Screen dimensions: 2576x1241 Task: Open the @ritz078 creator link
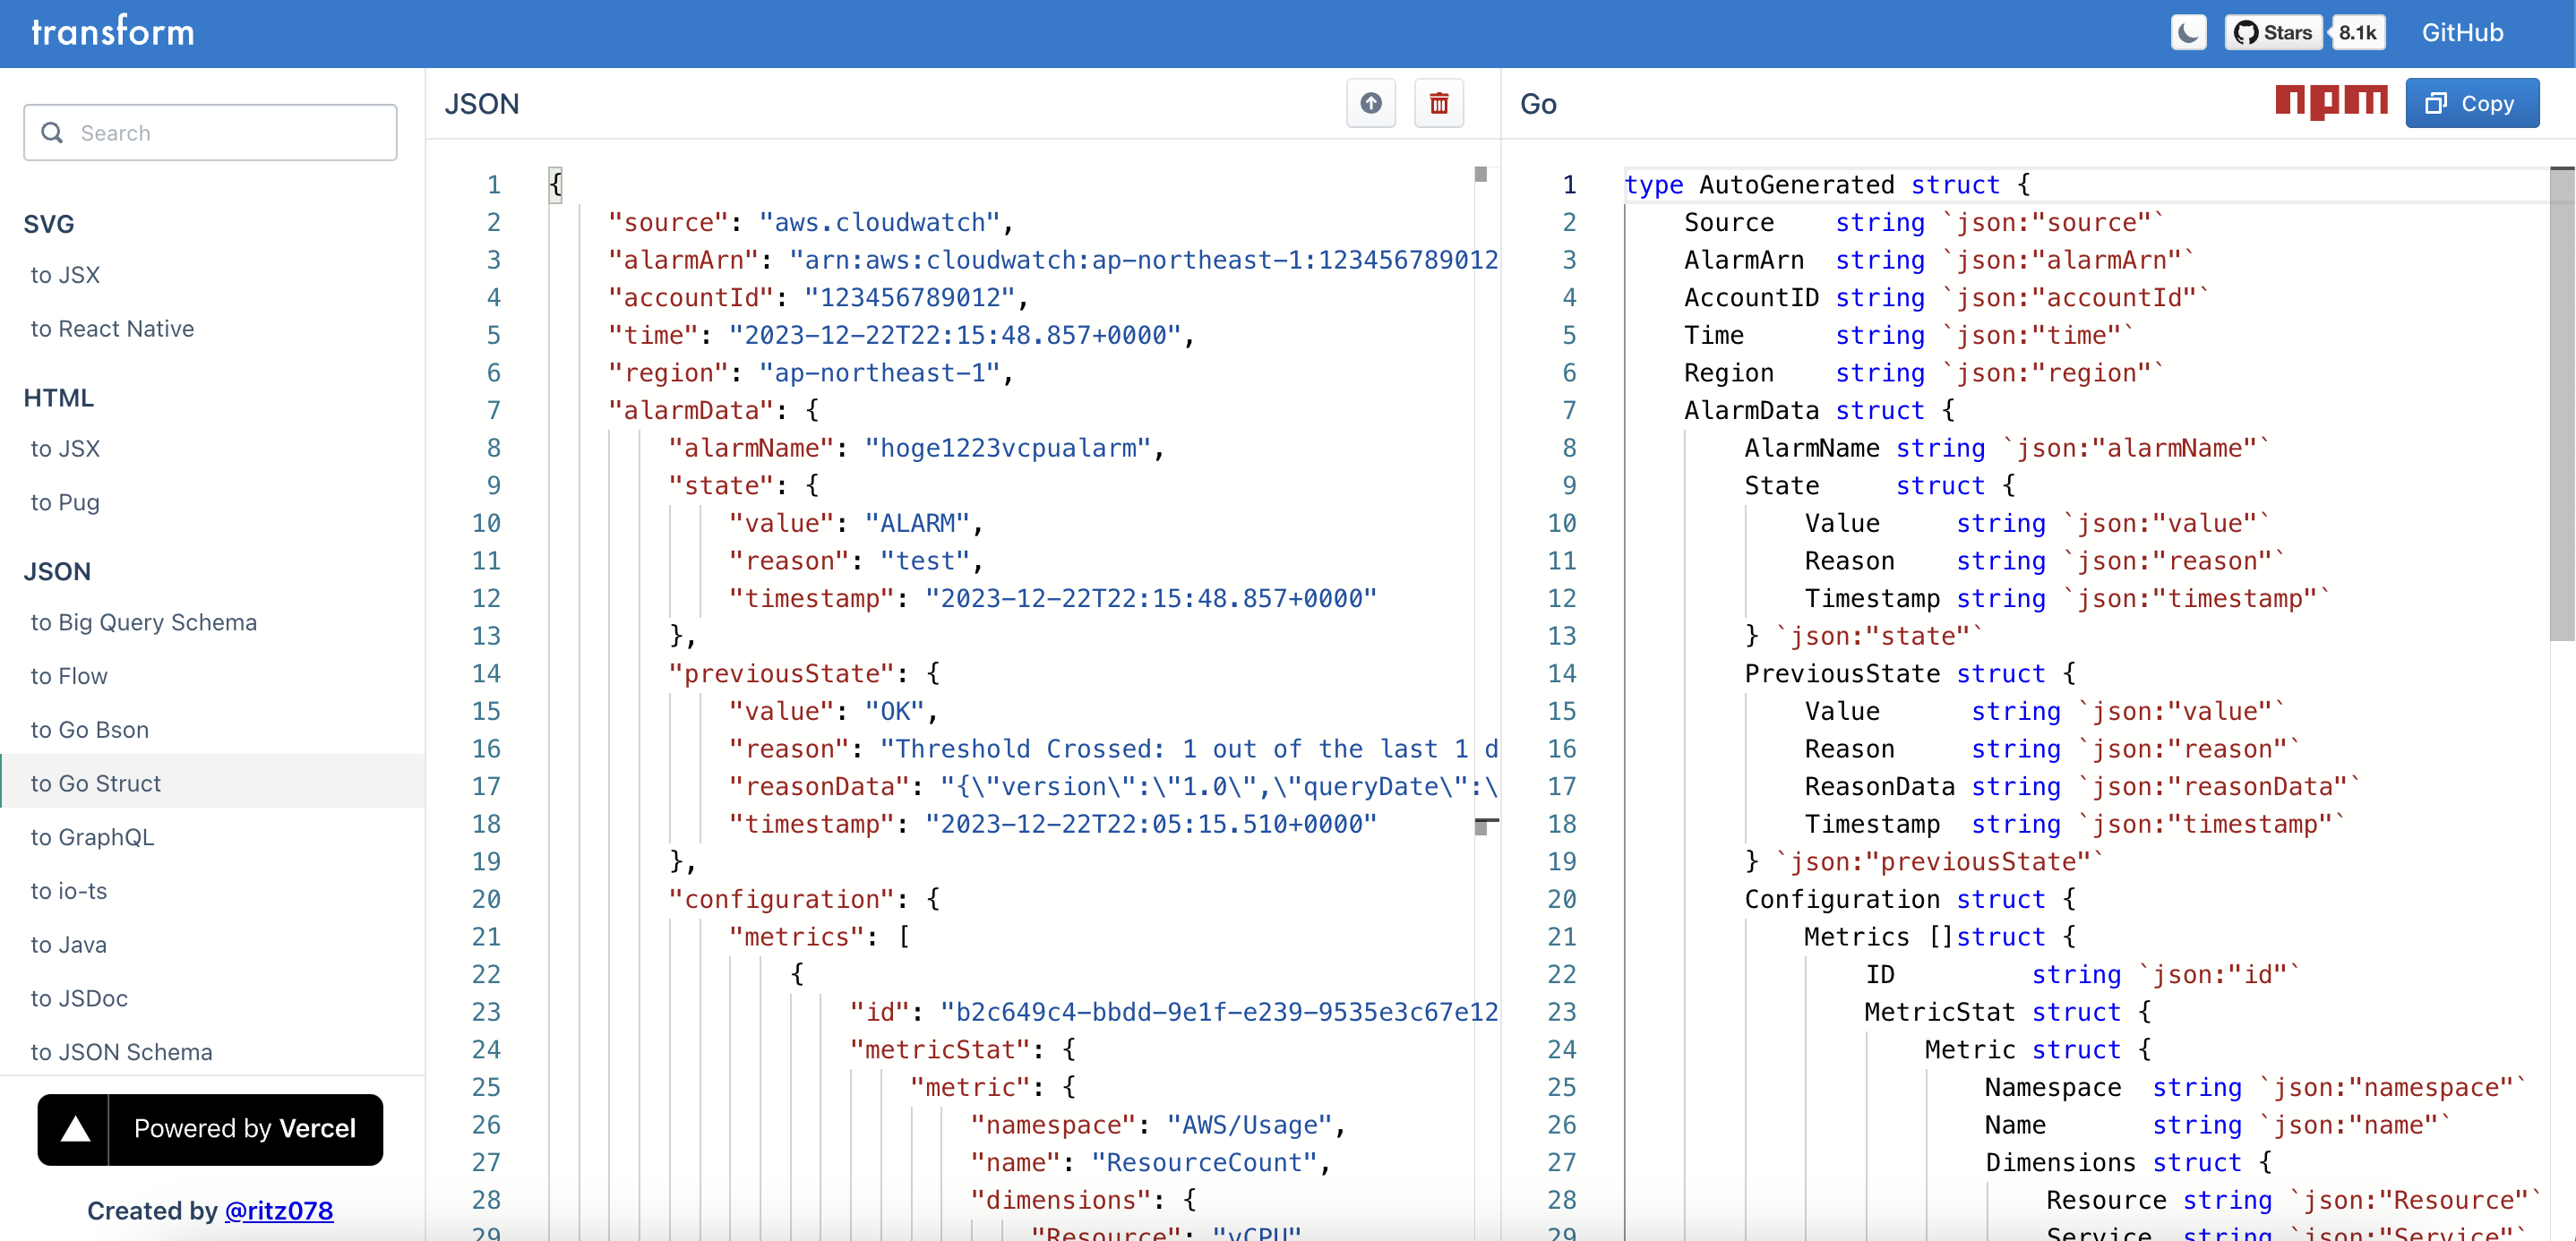point(278,1210)
